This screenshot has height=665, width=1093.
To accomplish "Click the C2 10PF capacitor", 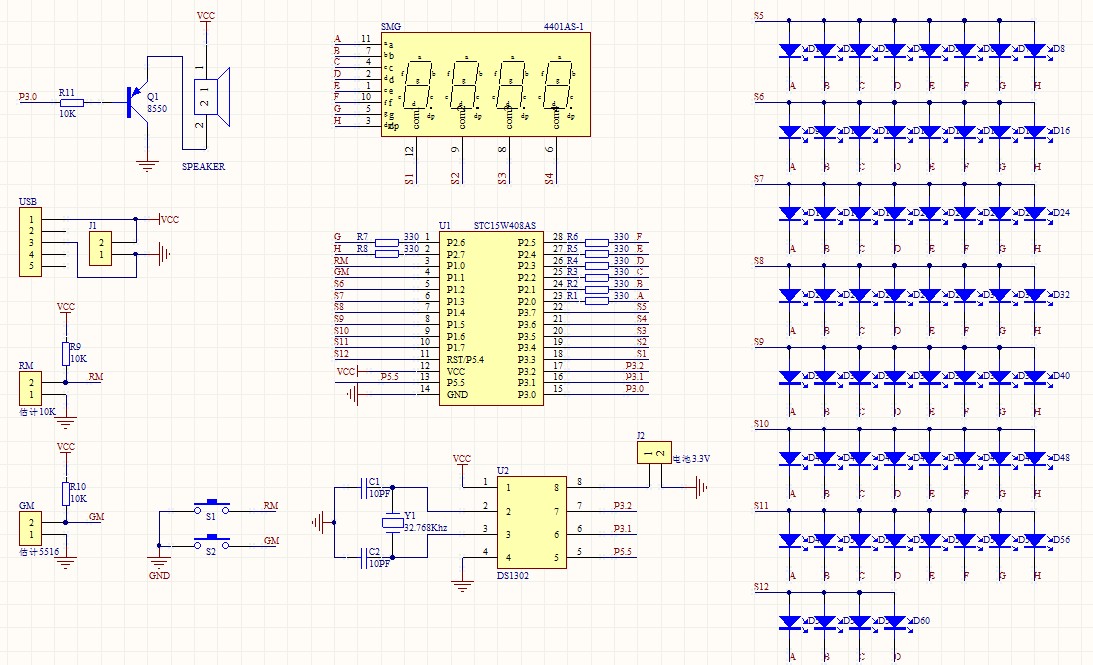I will (x=364, y=558).
